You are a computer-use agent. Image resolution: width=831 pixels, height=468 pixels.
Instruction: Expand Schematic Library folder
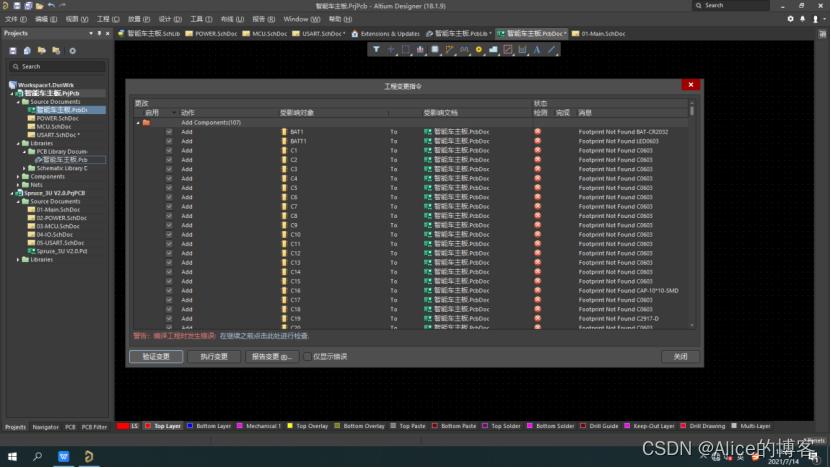point(24,168)
